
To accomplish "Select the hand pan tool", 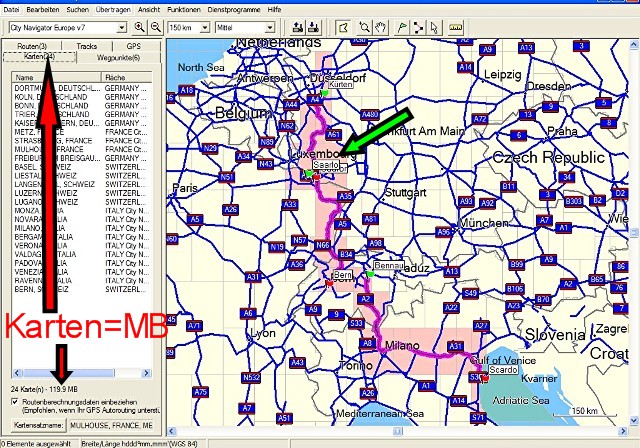I will coord(380,27).
